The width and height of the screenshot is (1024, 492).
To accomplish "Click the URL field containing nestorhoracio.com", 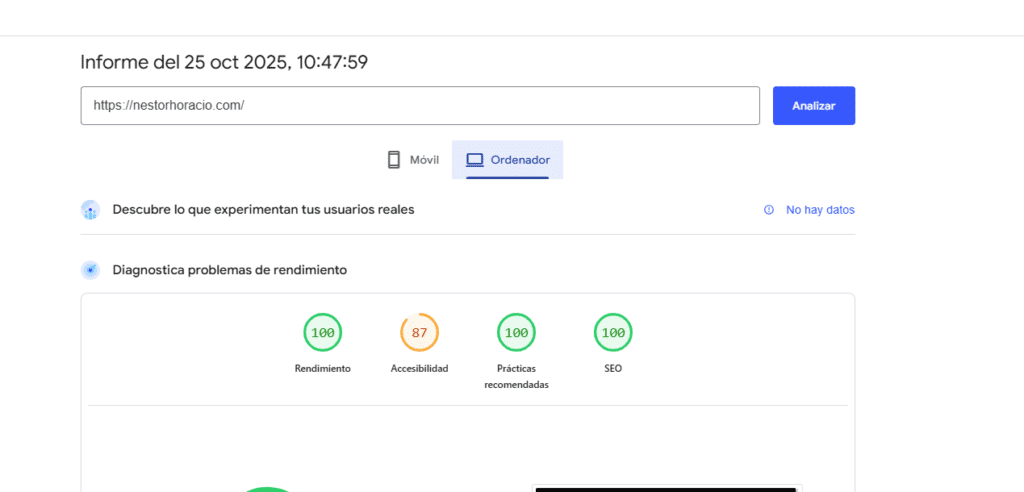I will click(x=420, y=105).
